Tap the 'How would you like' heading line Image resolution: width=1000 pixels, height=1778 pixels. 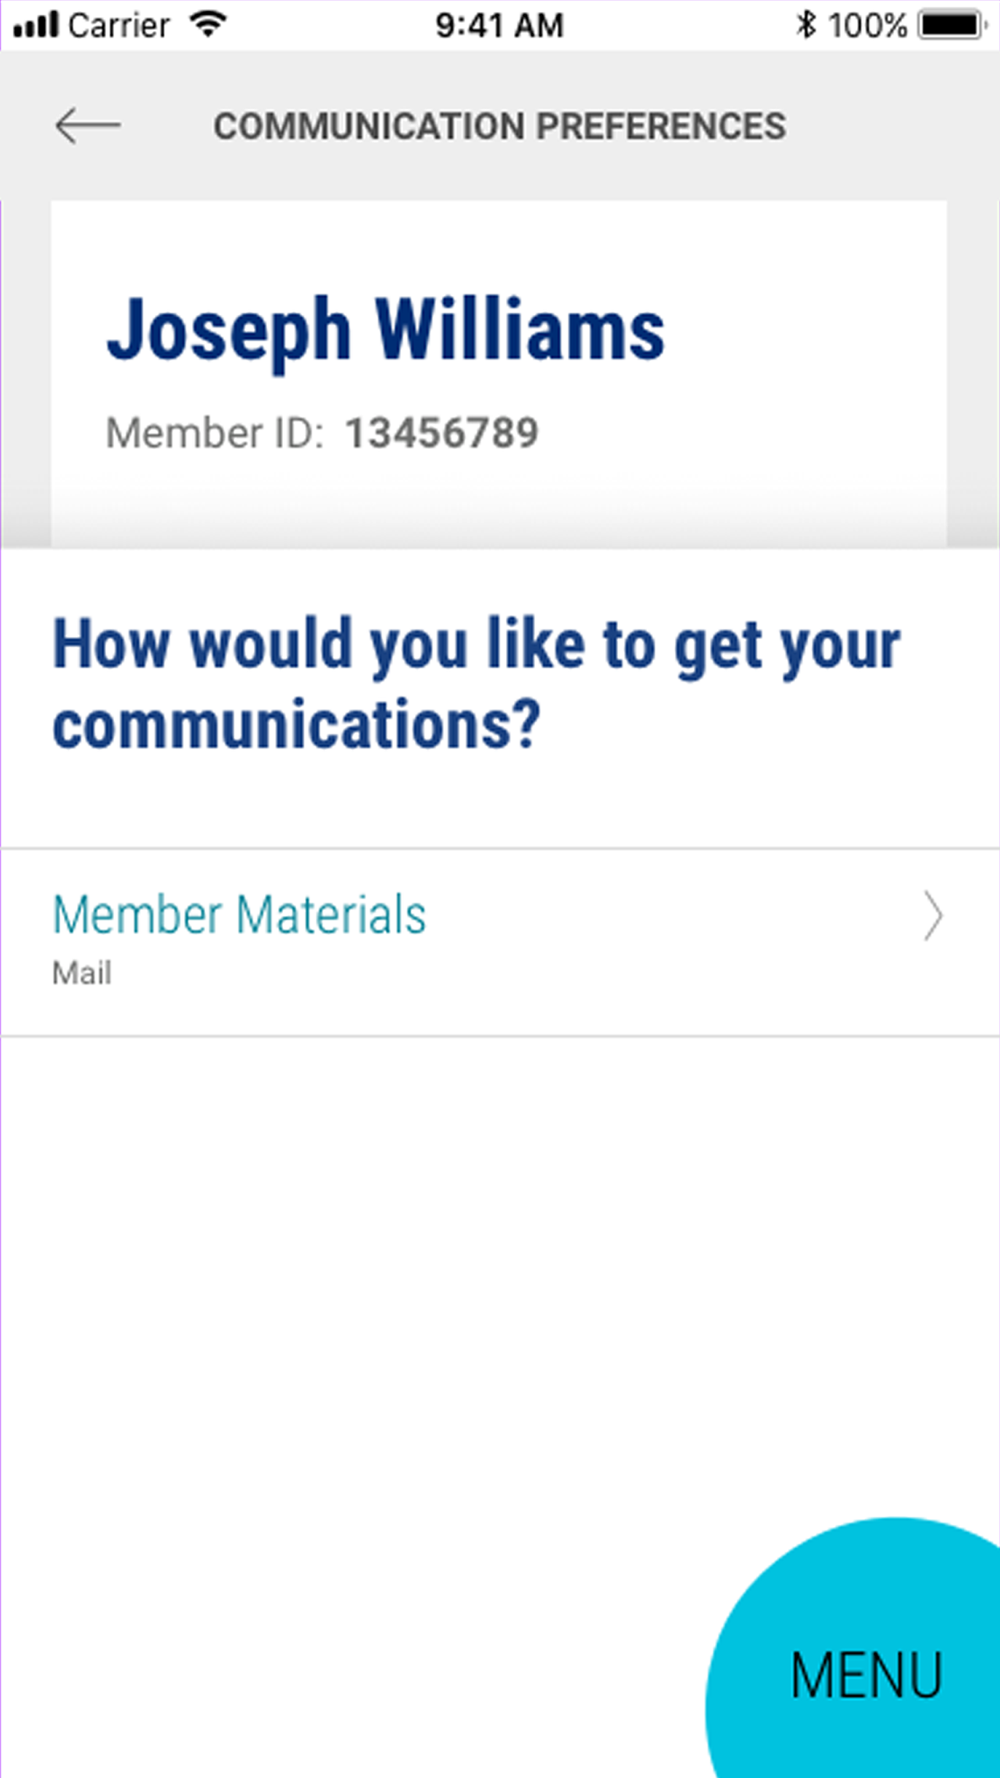(x=476, y=644)
